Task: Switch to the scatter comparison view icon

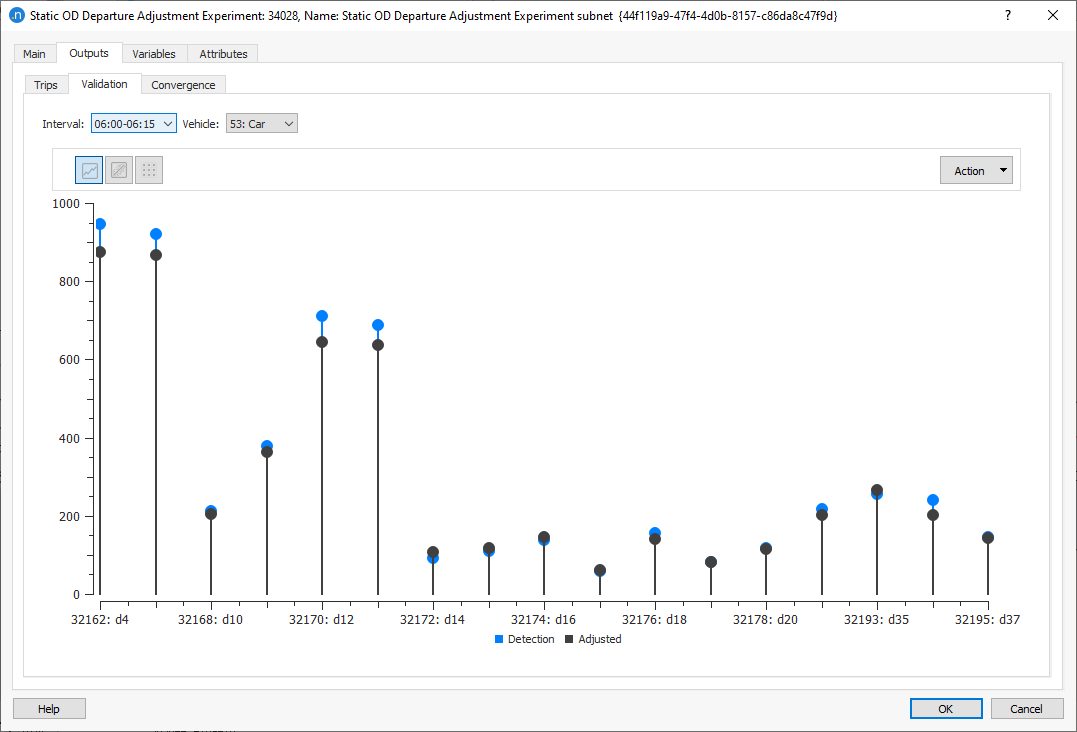Action: [118, 169]
